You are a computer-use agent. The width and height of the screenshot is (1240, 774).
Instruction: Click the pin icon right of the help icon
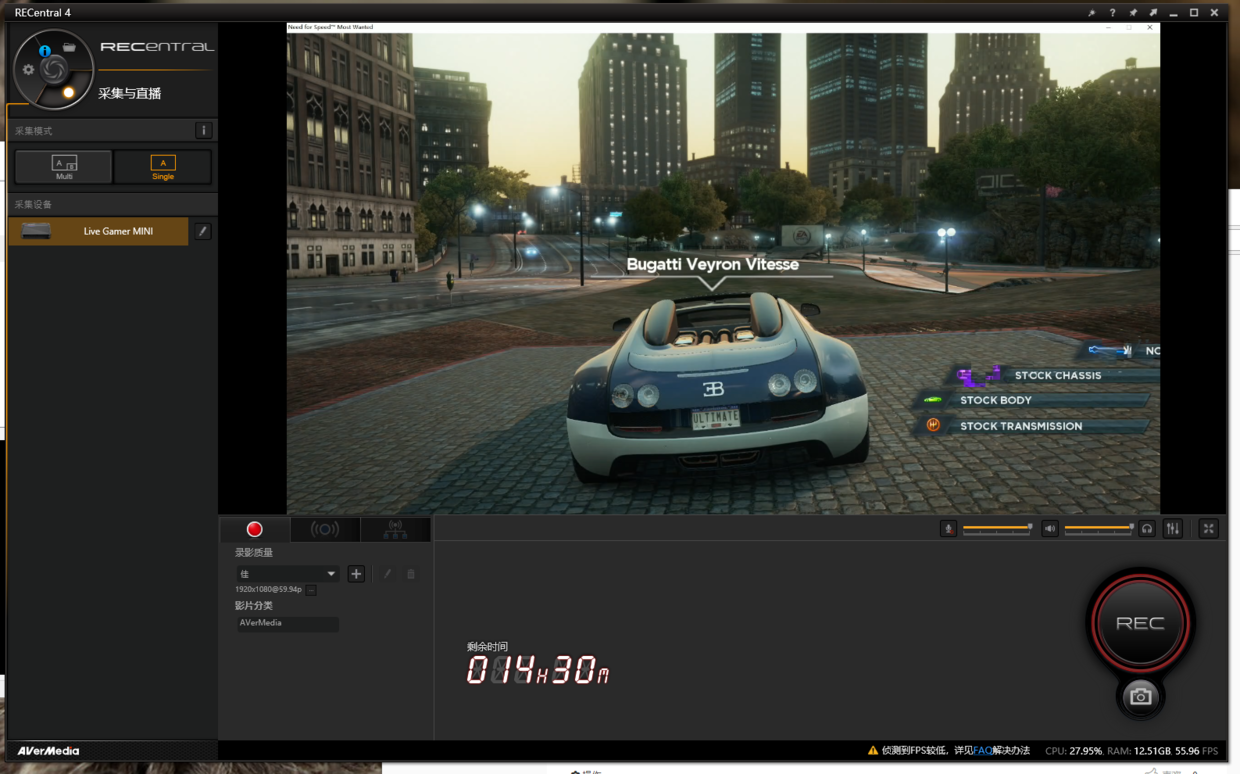click(x=1133, y=13)
